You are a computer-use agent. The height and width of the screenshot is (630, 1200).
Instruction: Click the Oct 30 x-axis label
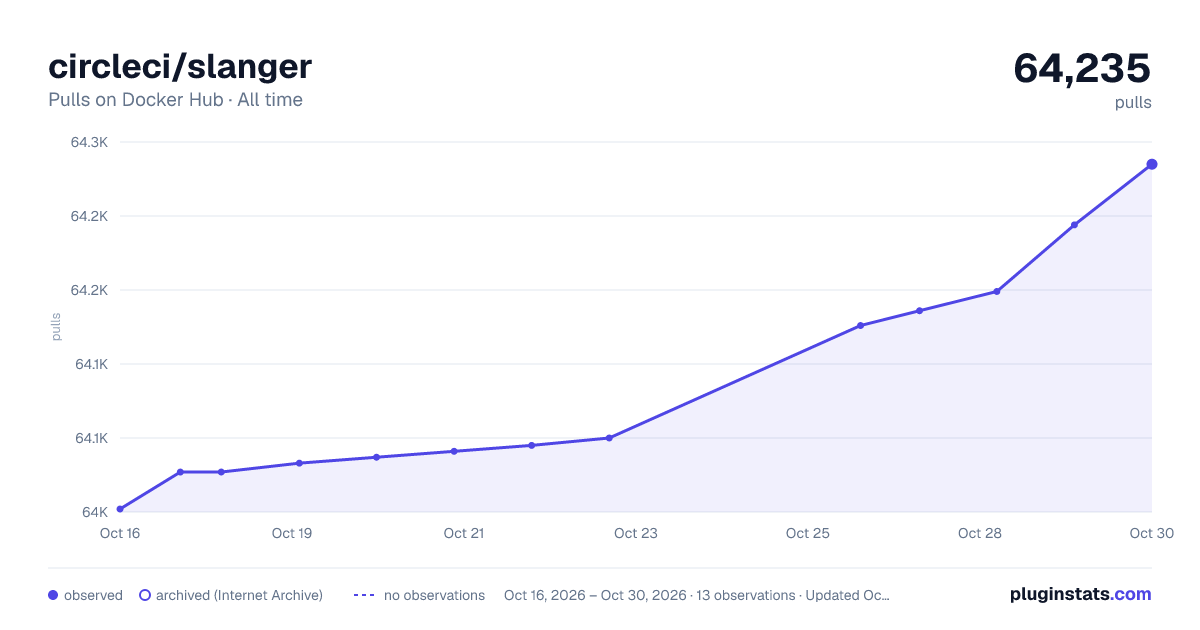[1150, 533]
